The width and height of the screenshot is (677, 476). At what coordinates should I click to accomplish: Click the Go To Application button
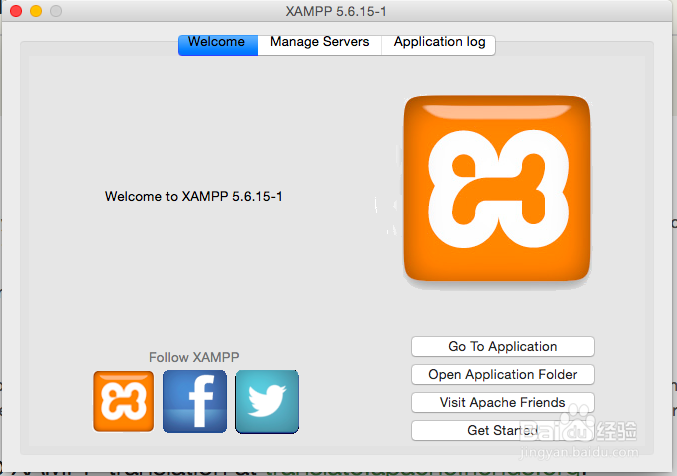[503, 346]
